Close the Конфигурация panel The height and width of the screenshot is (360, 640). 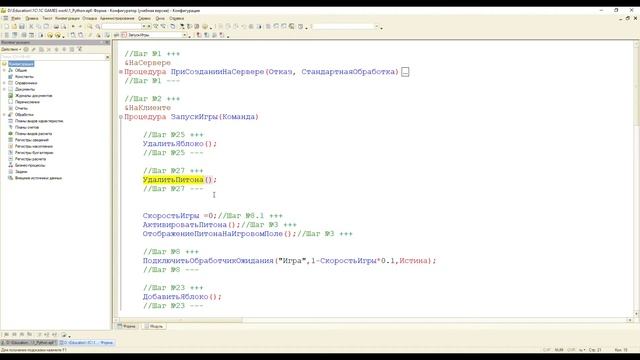pos(107,42)
